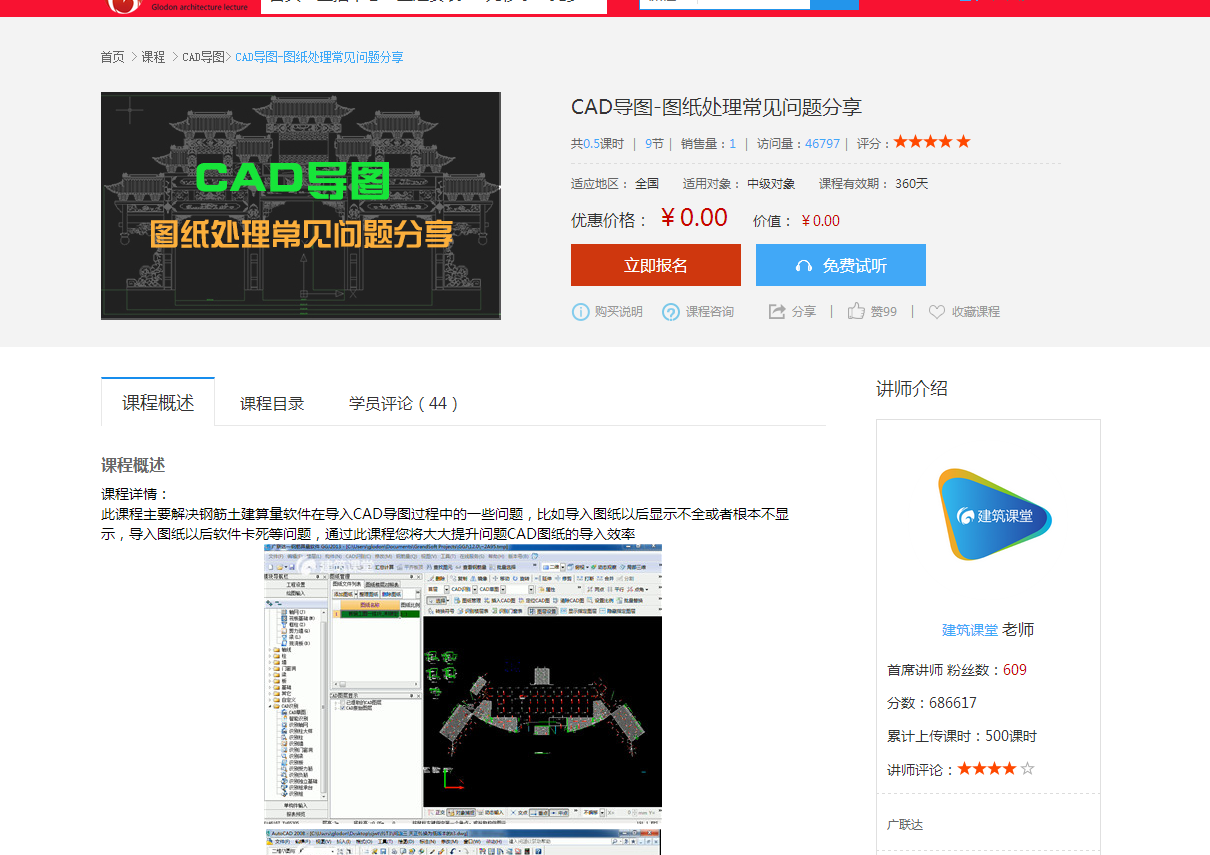The image size is (1210, 855).
Task: Click the 讲师介绍 heading
Action: [x=912, y=388]
